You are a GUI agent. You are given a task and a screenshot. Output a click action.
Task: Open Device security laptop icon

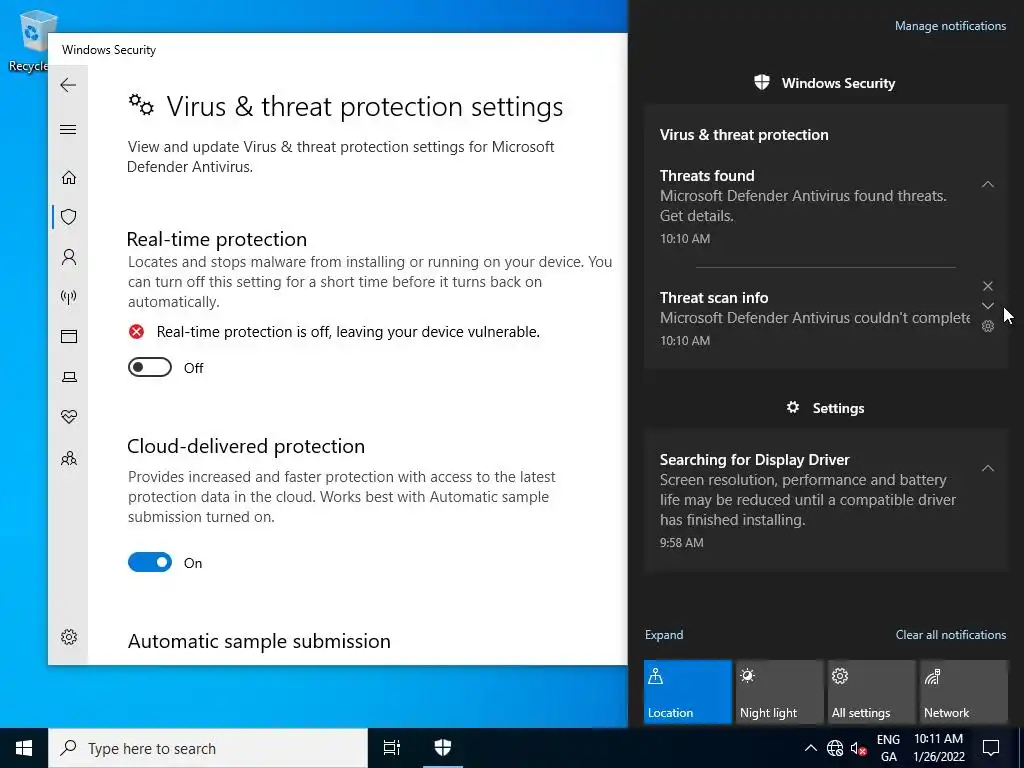[69, 377]
